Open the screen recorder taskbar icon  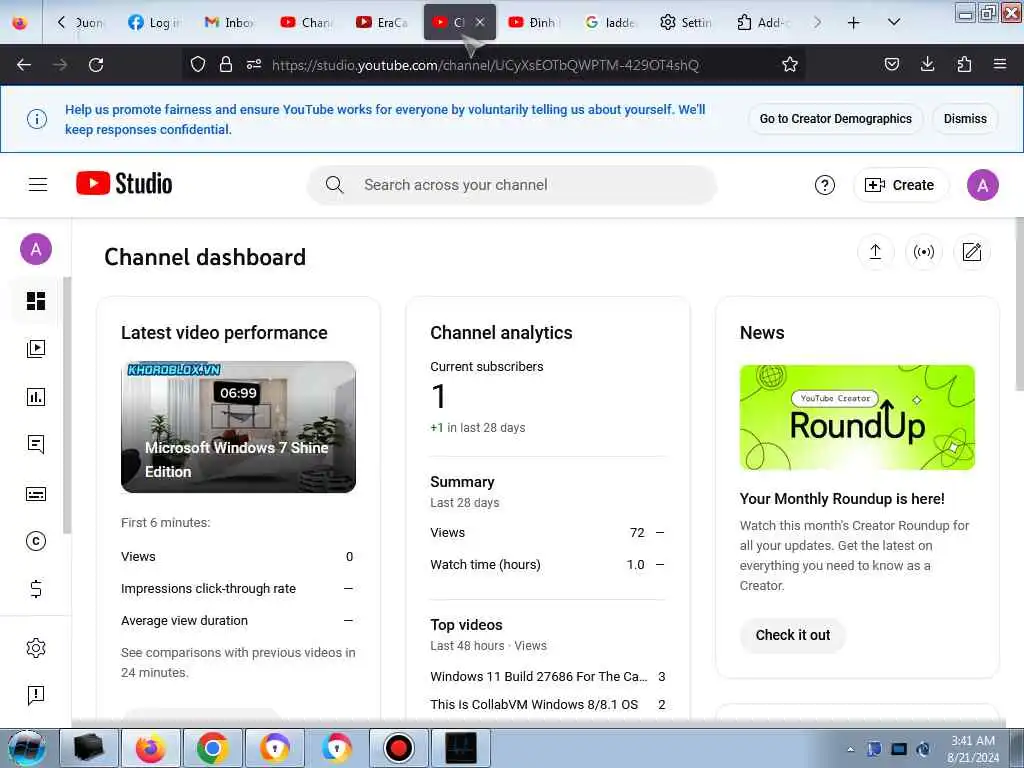coord(398,748)
